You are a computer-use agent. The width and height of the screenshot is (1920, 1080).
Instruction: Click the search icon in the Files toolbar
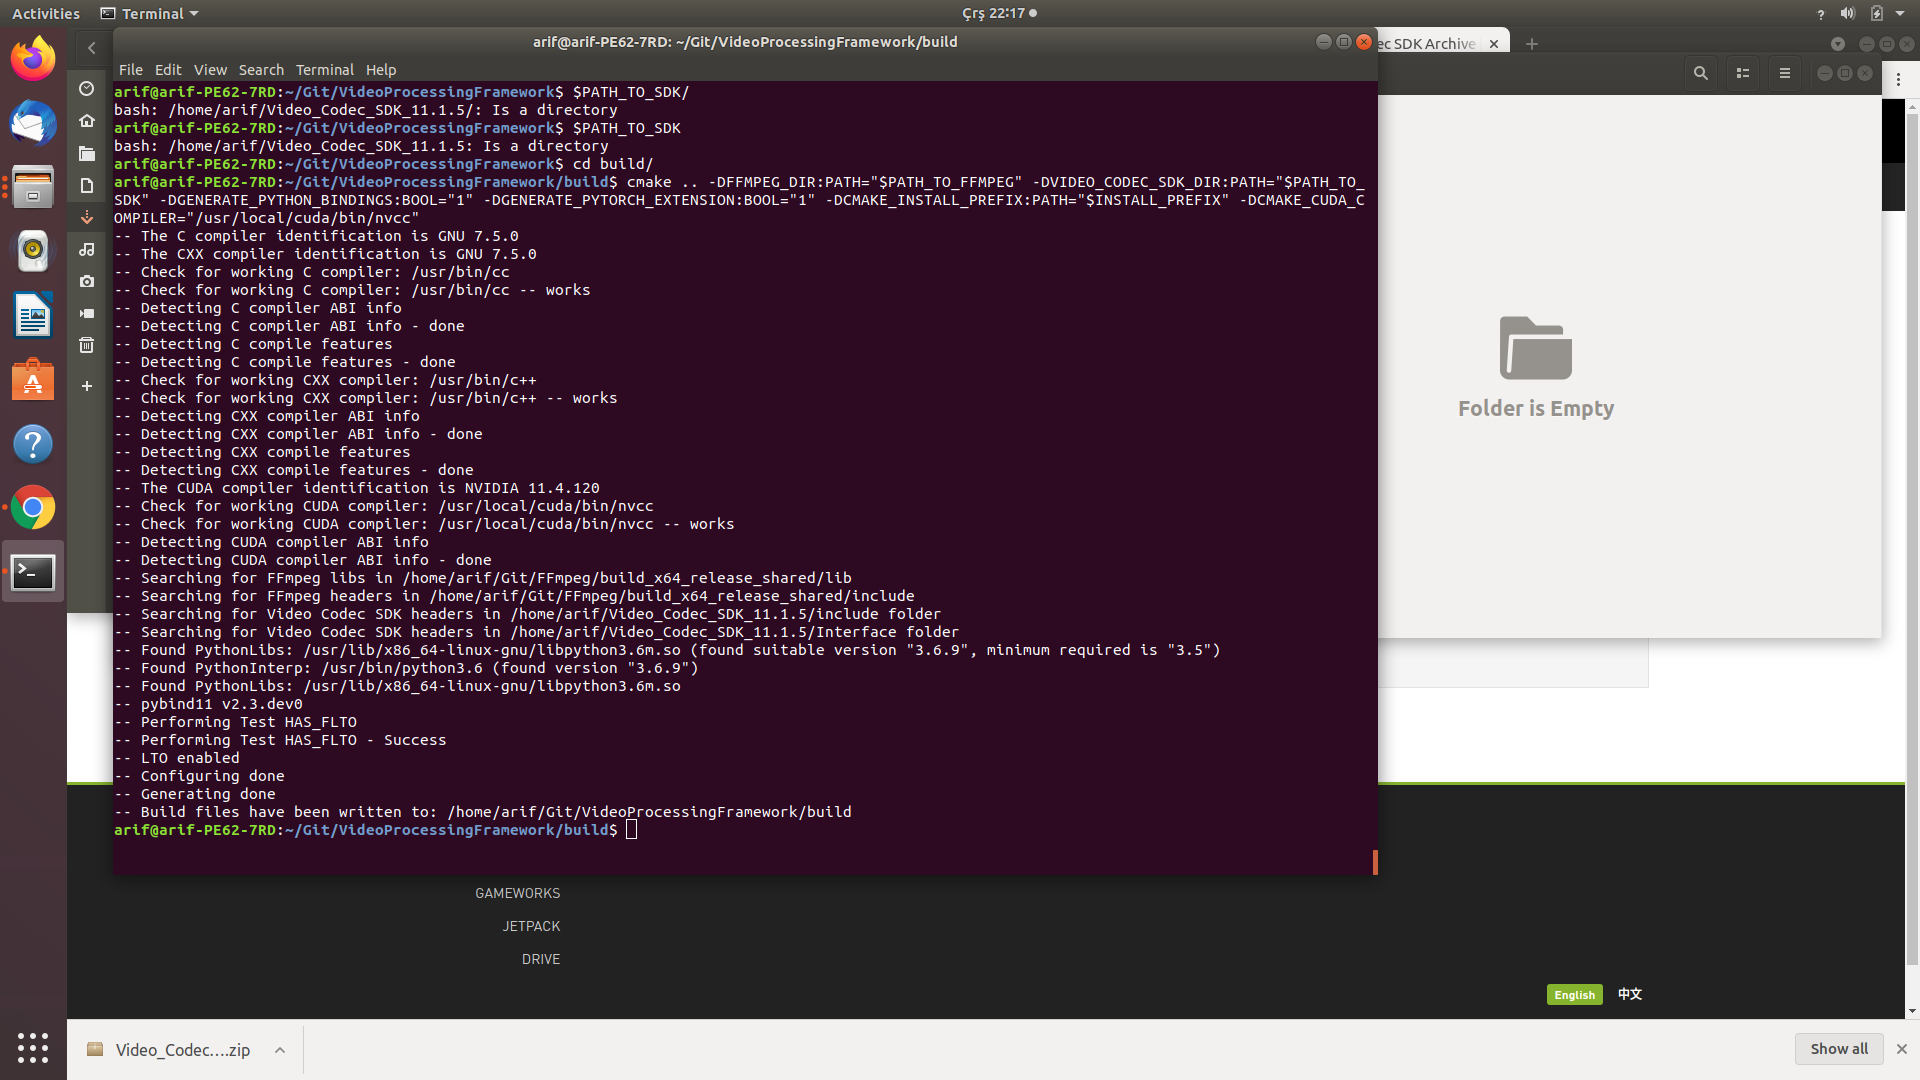(x=1699, y=73)
